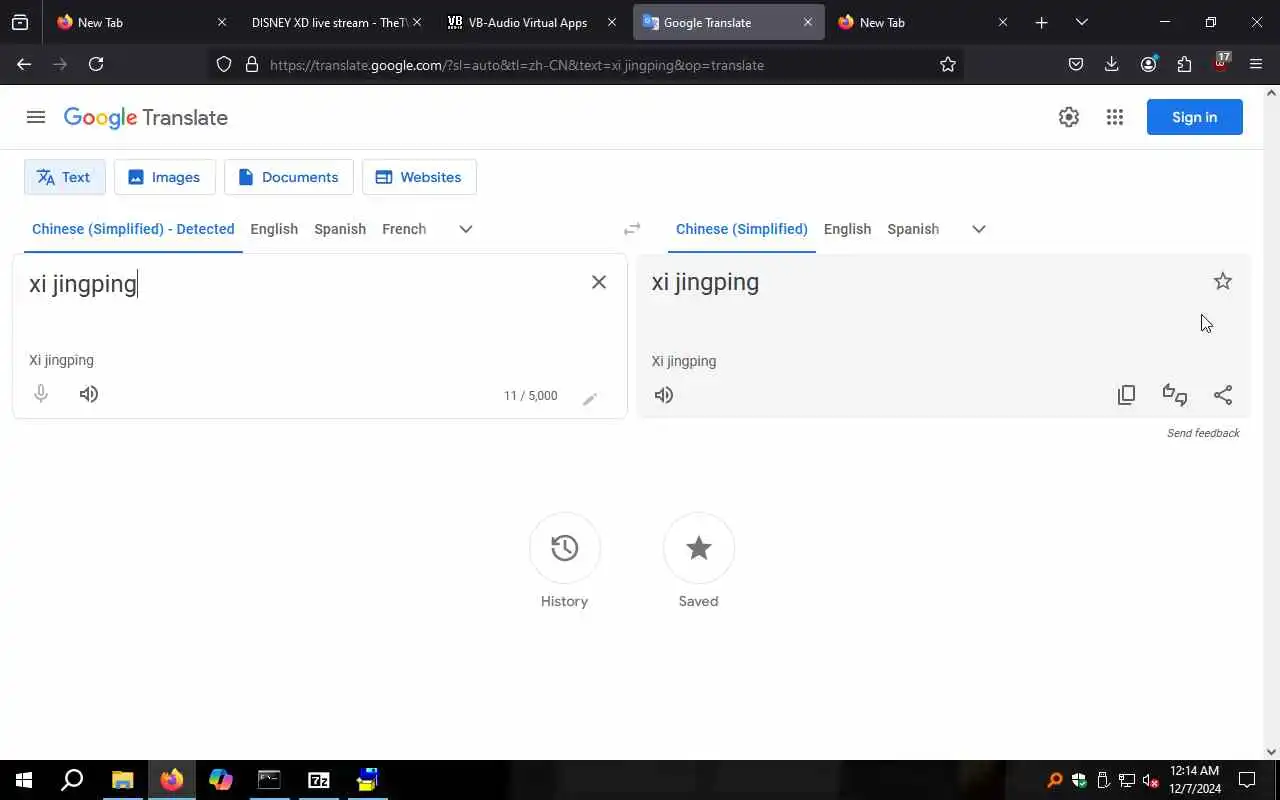
Task: Open Firefox account icon
Action: [x=1148, y=64]
